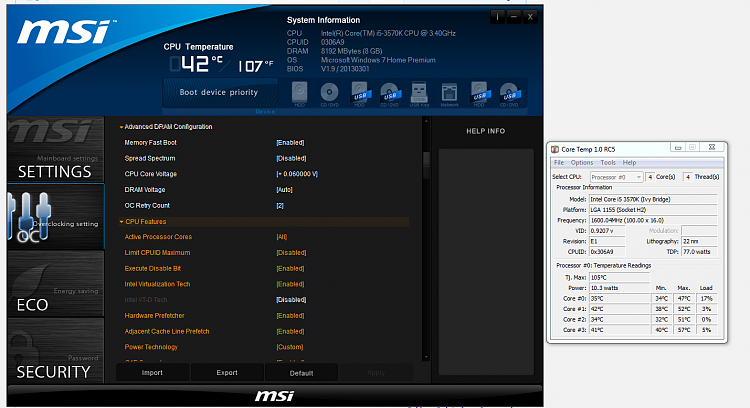
Task: Open the Select CPU dropdown in Core Temp
Action: click(x=616, y=177)
